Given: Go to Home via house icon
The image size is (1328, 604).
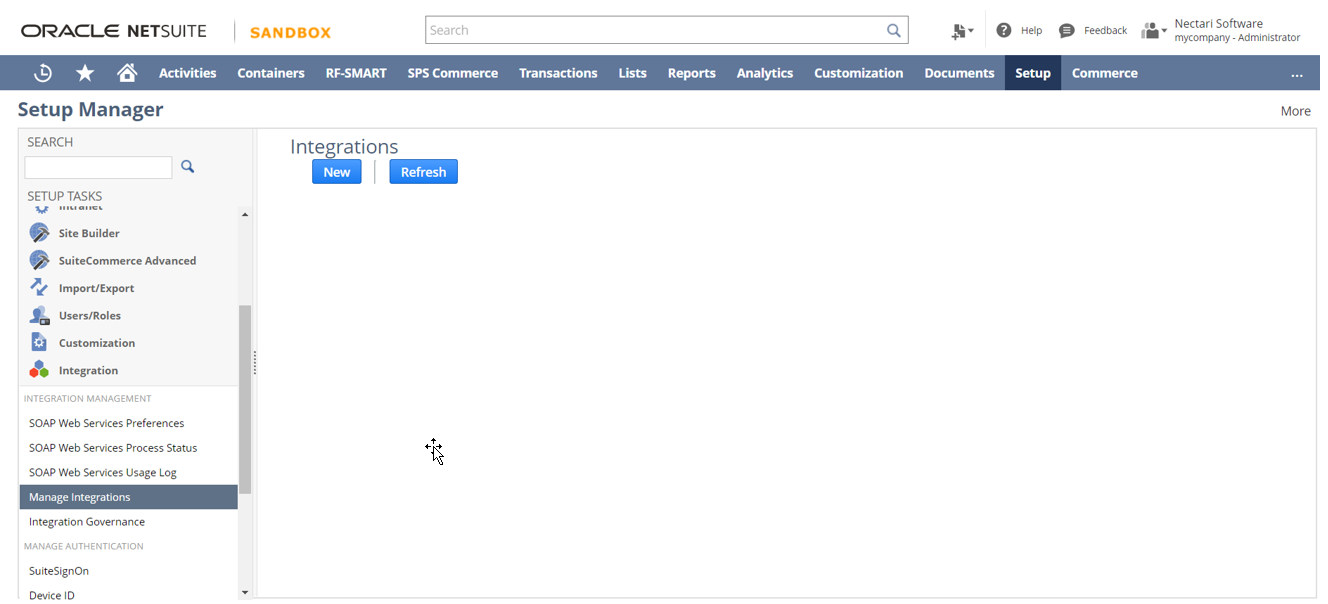Looking at the screenshot, I should 127,73.
